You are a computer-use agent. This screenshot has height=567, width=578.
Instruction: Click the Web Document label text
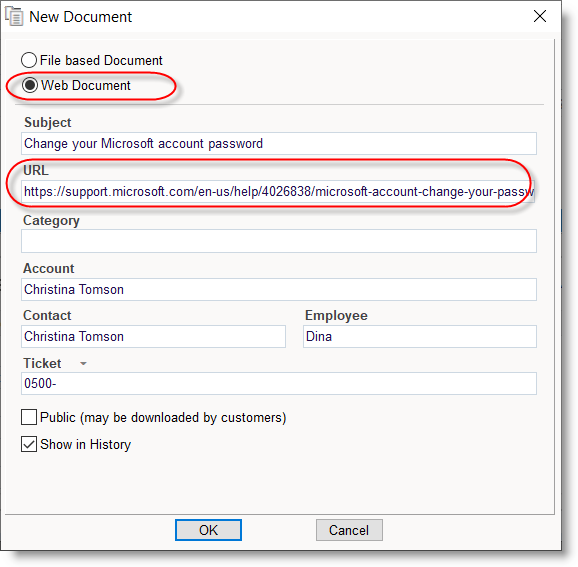point(86,85)
